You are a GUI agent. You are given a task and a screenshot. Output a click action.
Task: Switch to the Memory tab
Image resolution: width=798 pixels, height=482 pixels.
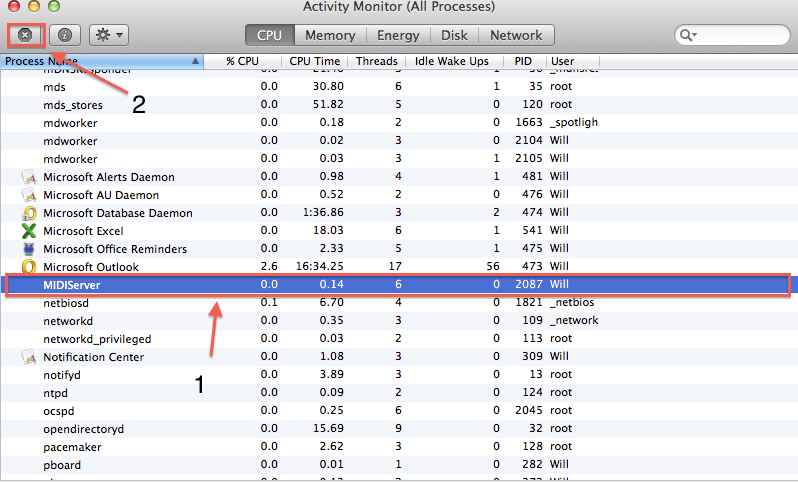(x=330, y=35)
